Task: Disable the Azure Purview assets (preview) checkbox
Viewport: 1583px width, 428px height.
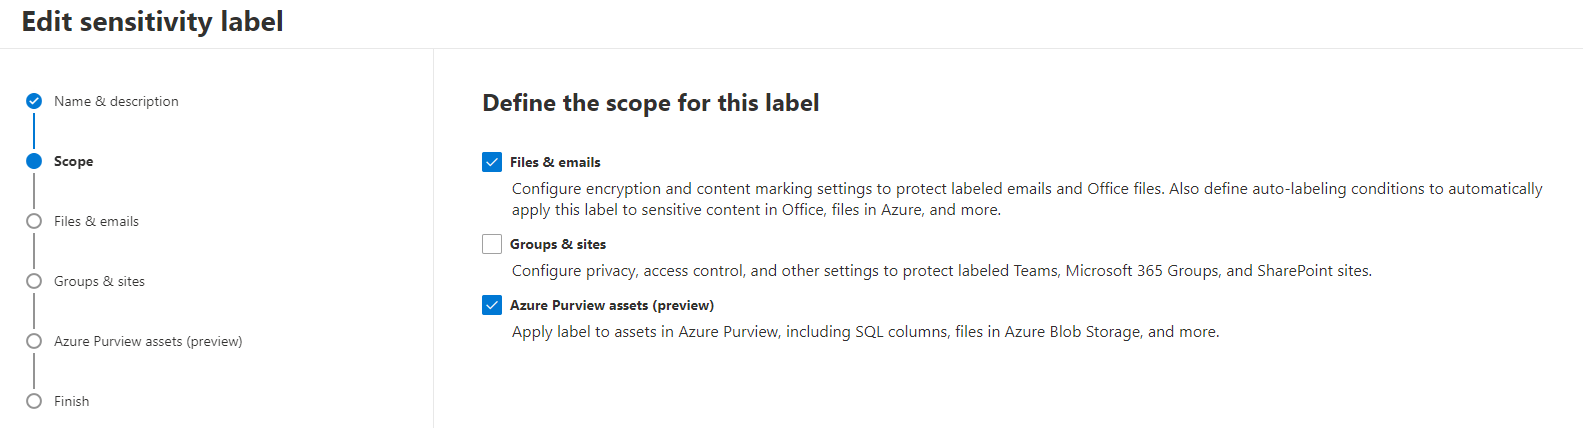Action: (x=492, y=305)
